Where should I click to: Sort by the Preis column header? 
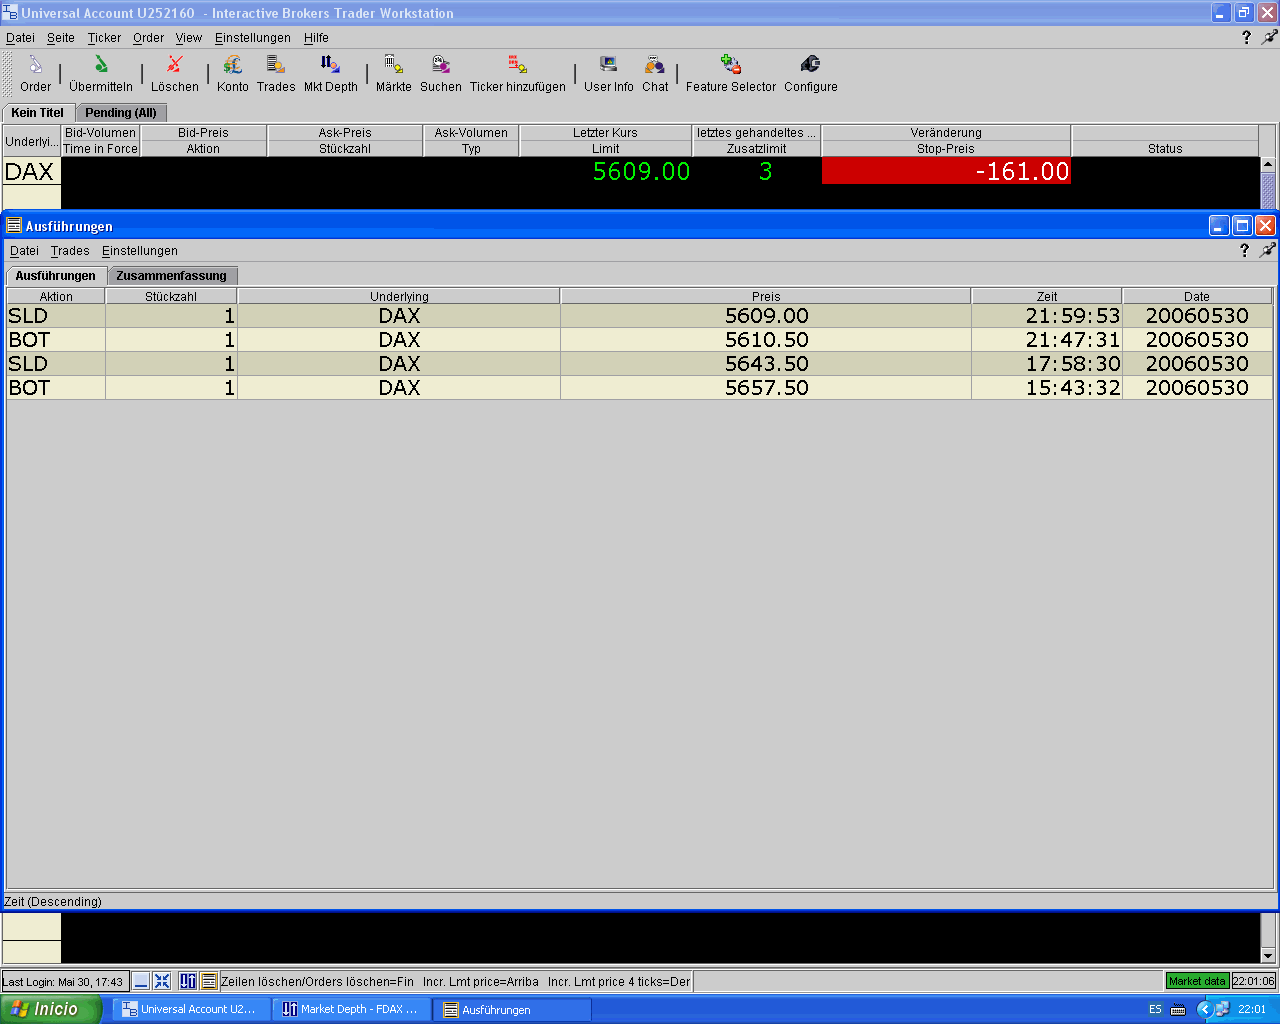tap(766, 296)
